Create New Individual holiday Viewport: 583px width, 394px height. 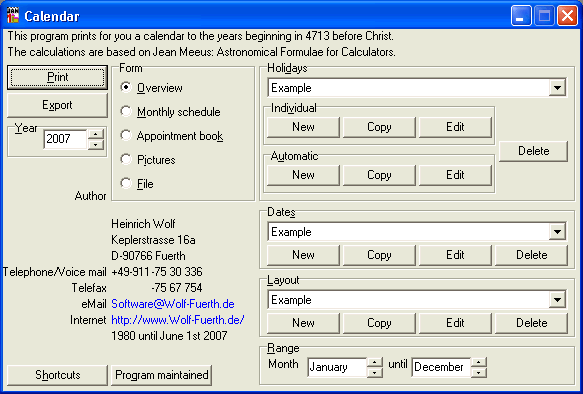click(x=303, y=127)
